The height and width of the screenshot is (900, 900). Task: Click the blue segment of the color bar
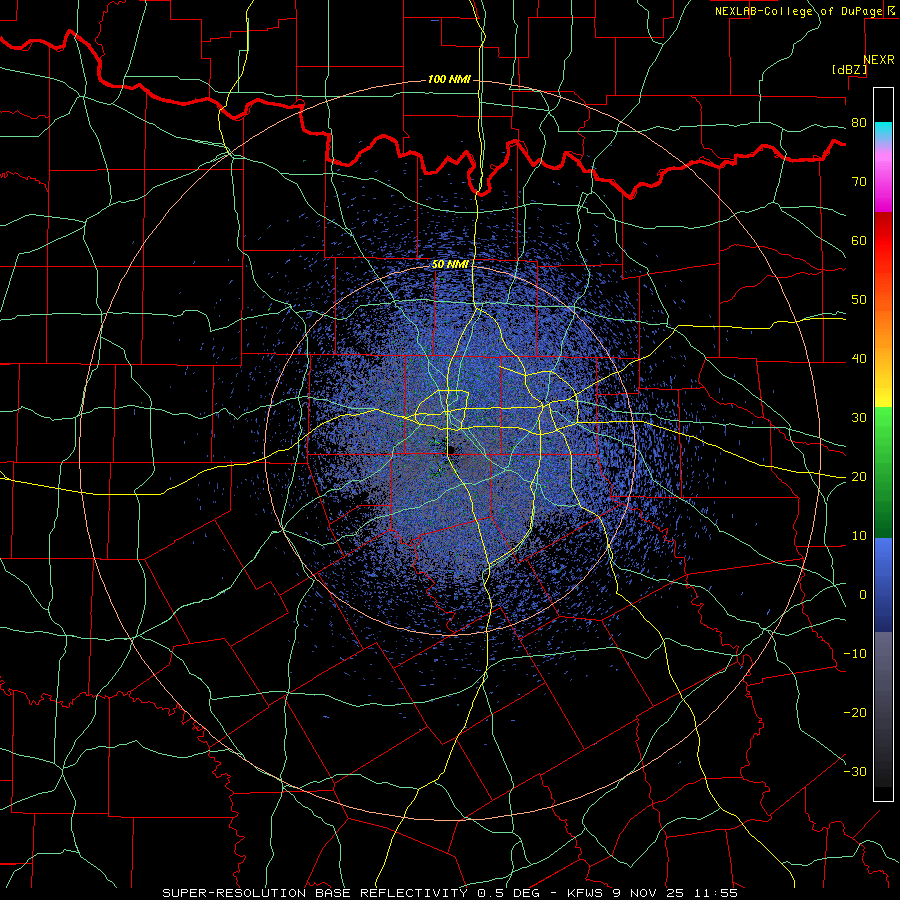[883, 584]
